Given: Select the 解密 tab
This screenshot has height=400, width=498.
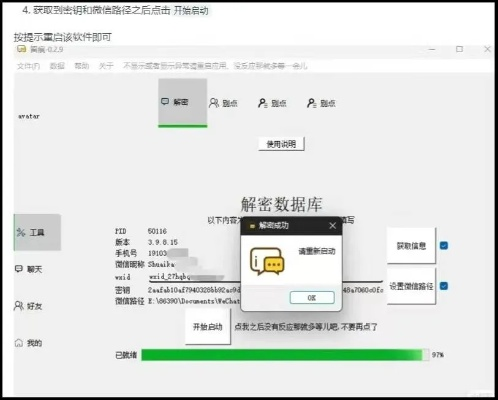Looking at the screenshot, I should (183, 103).
